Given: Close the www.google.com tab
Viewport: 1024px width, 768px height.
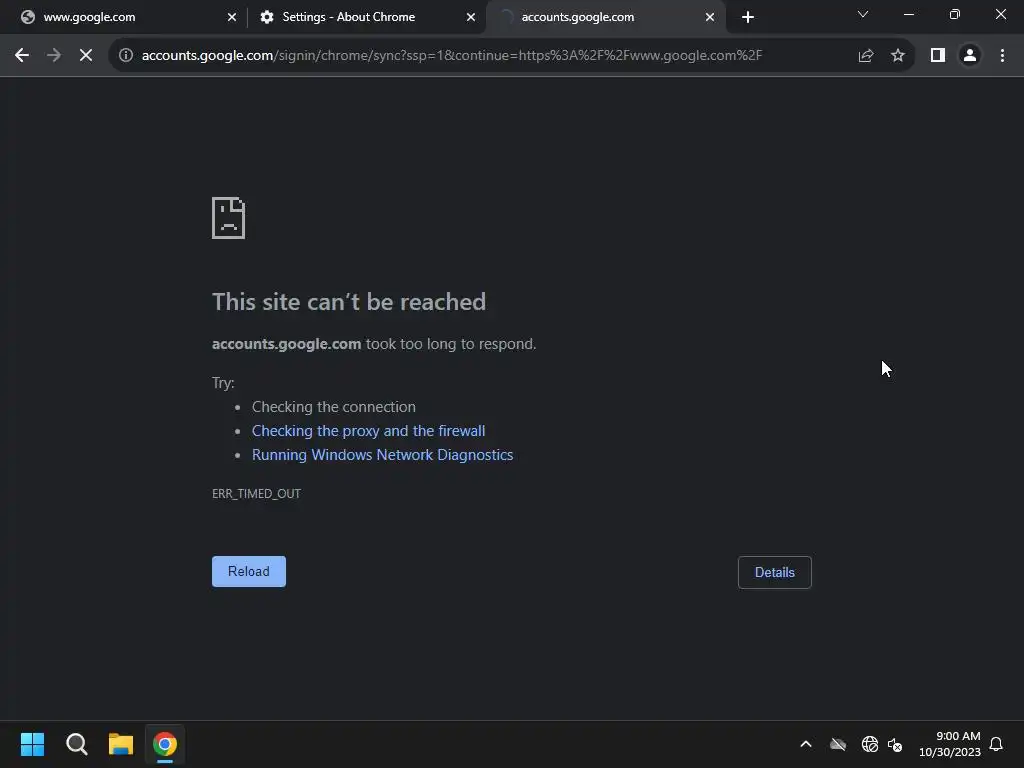Looking at the screenshot, I should pyautogui.click(x=232, y=17).
